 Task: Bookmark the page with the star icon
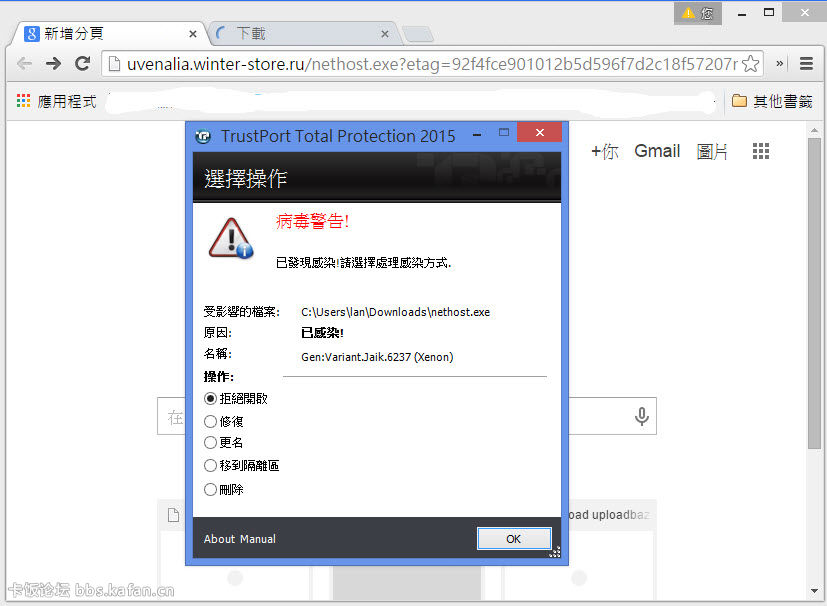pyautogui.click(x=750, y=64)
